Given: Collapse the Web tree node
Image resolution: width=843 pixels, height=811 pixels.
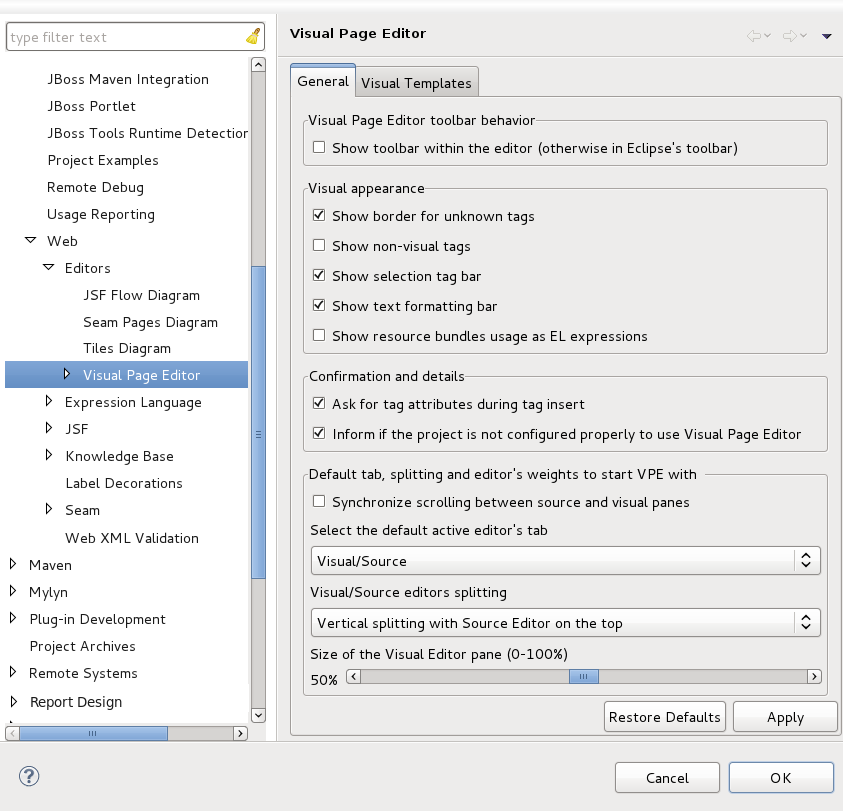Looking at the screenshot, I should click(x=28, y=241).
